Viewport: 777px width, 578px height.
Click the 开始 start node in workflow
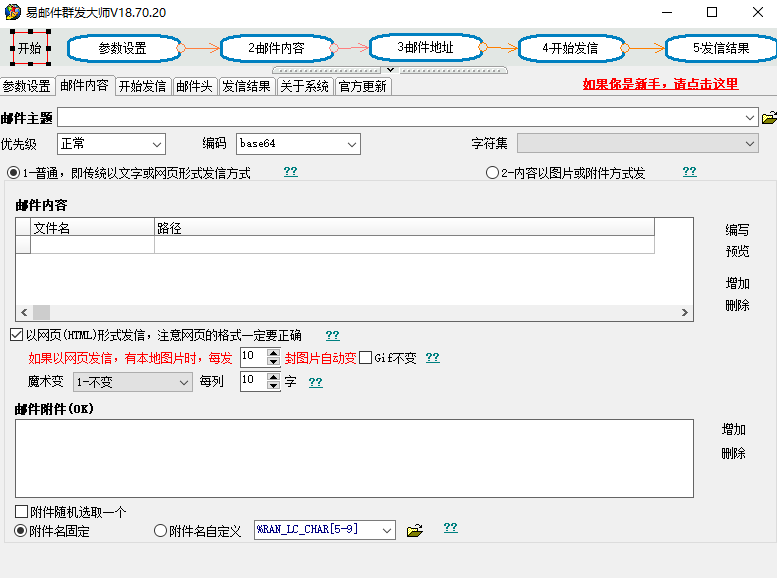click(x=30, y=48)
